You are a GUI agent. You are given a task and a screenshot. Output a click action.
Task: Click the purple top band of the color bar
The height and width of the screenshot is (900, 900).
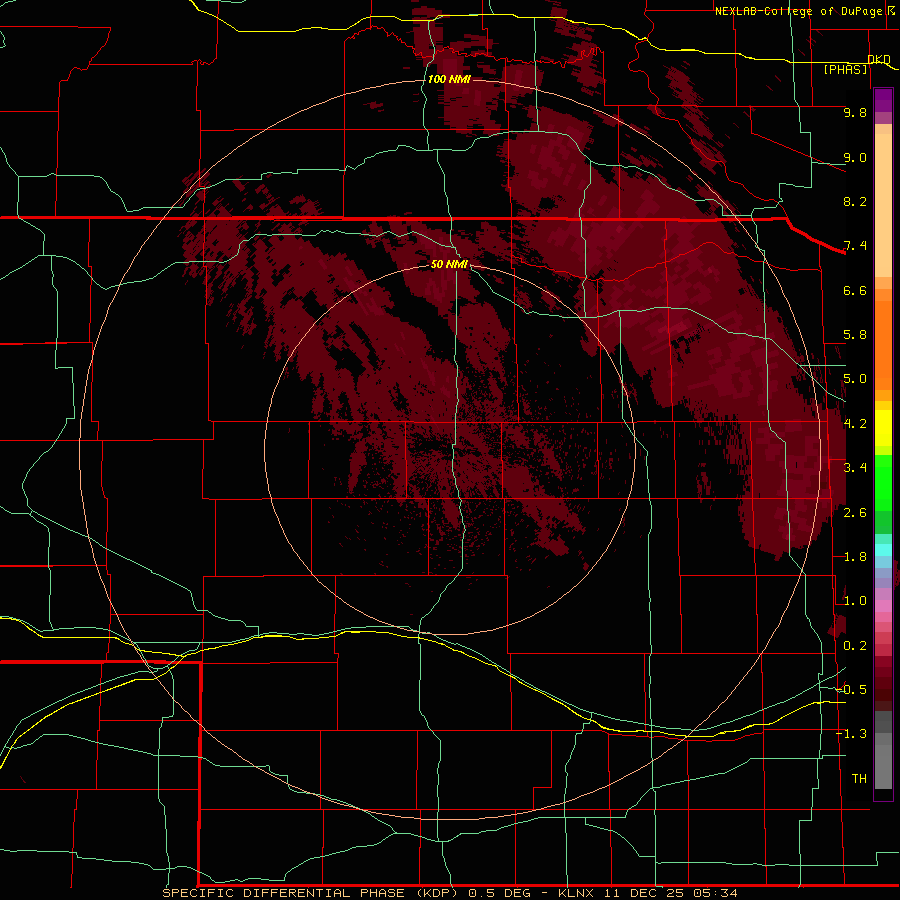click(x=883, y=100)
